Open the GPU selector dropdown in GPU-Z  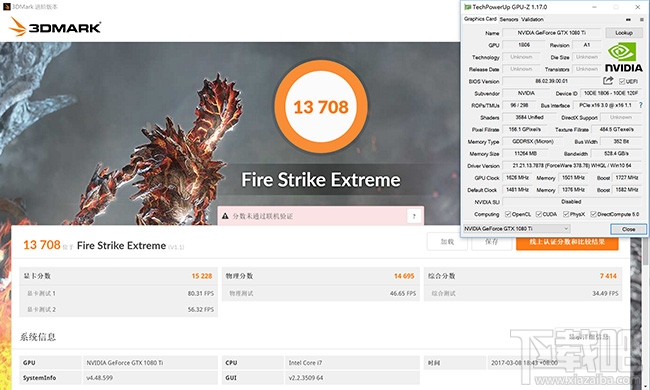tap(516, 229)
